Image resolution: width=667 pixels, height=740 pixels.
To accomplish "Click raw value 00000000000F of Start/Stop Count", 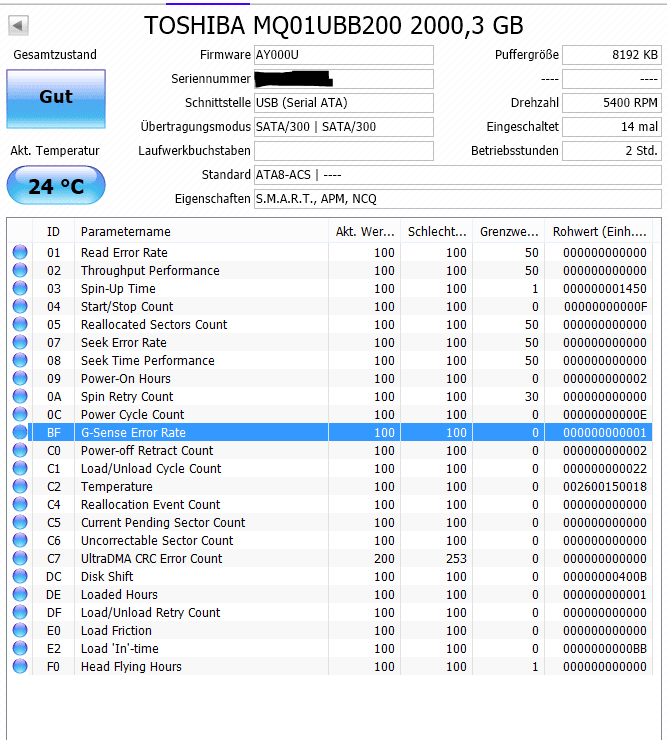I will 605,306.
